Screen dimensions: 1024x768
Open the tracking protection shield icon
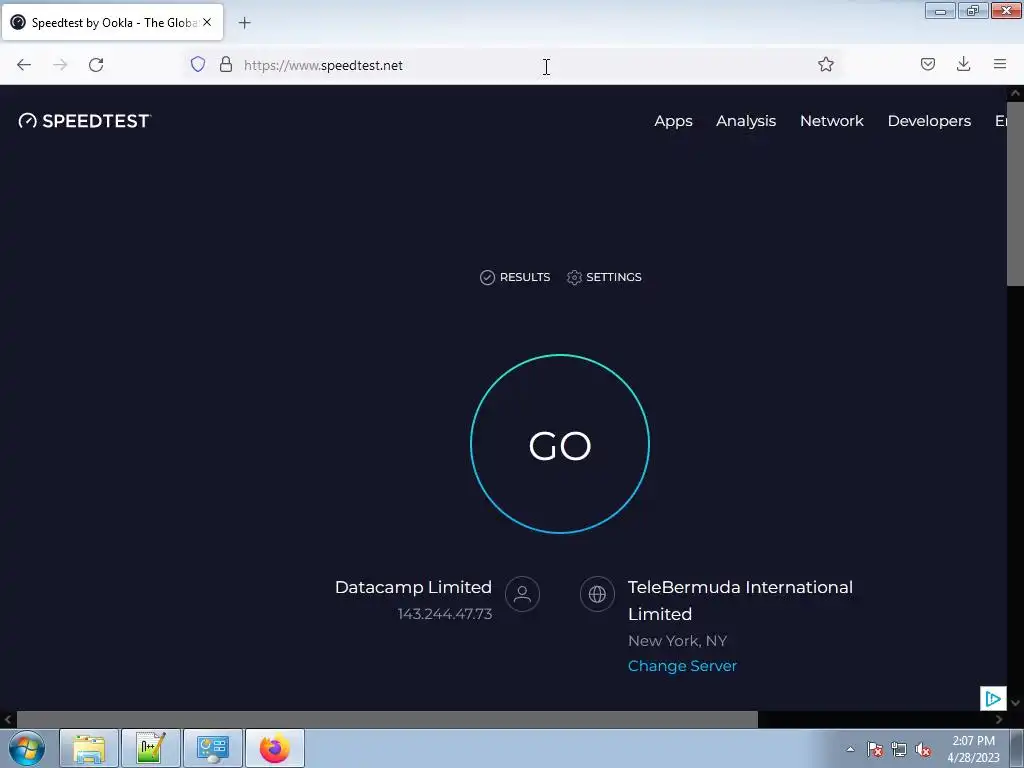pyautogui.click(x=198, y=64)
